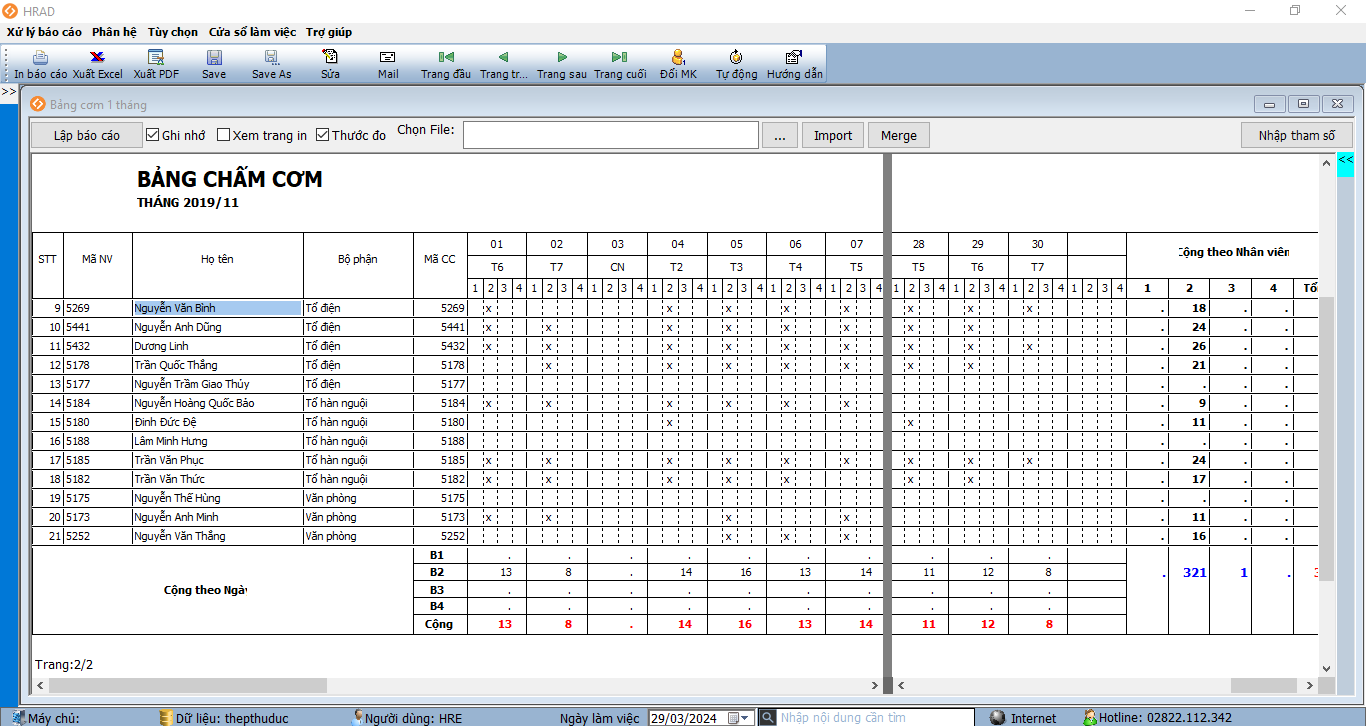Viewport: 1366px width, 726px height.
Task: Open the Ngày làm việc date dropdown
Action: pyautogui.click(x=745, y=718)
